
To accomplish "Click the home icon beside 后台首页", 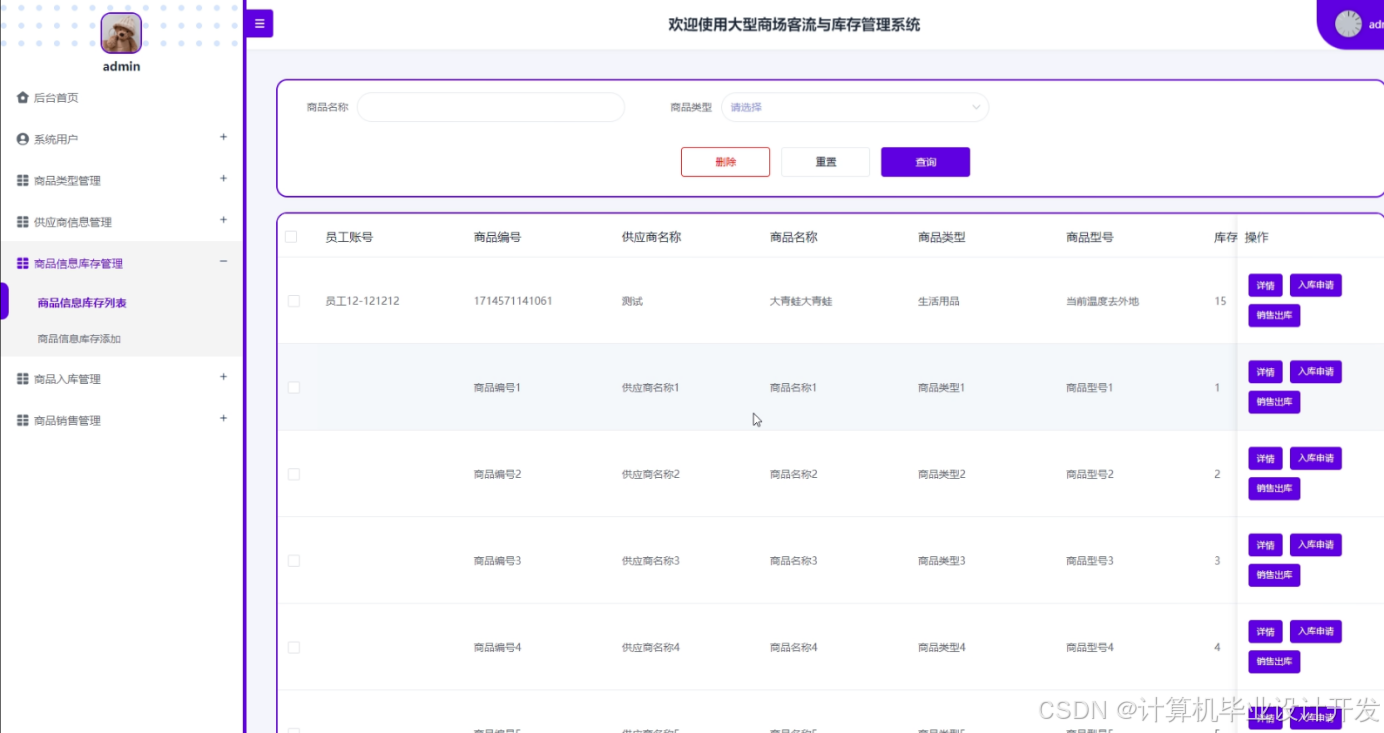I will tap(23, 97).
